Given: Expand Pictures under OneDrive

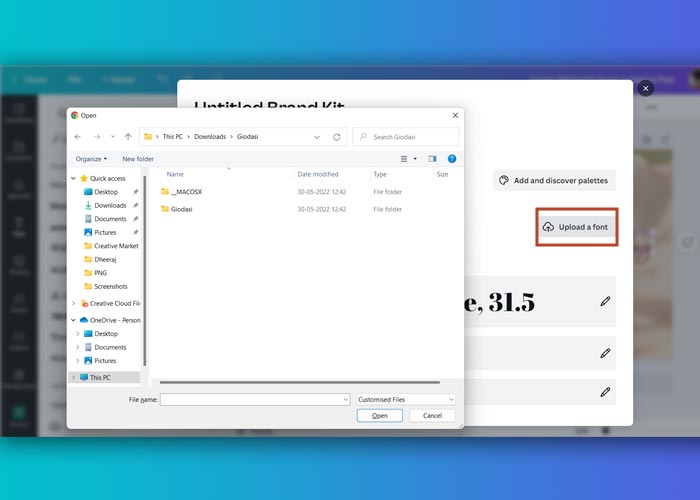Looking at the screenshot, I should click(x=78, y=360).
